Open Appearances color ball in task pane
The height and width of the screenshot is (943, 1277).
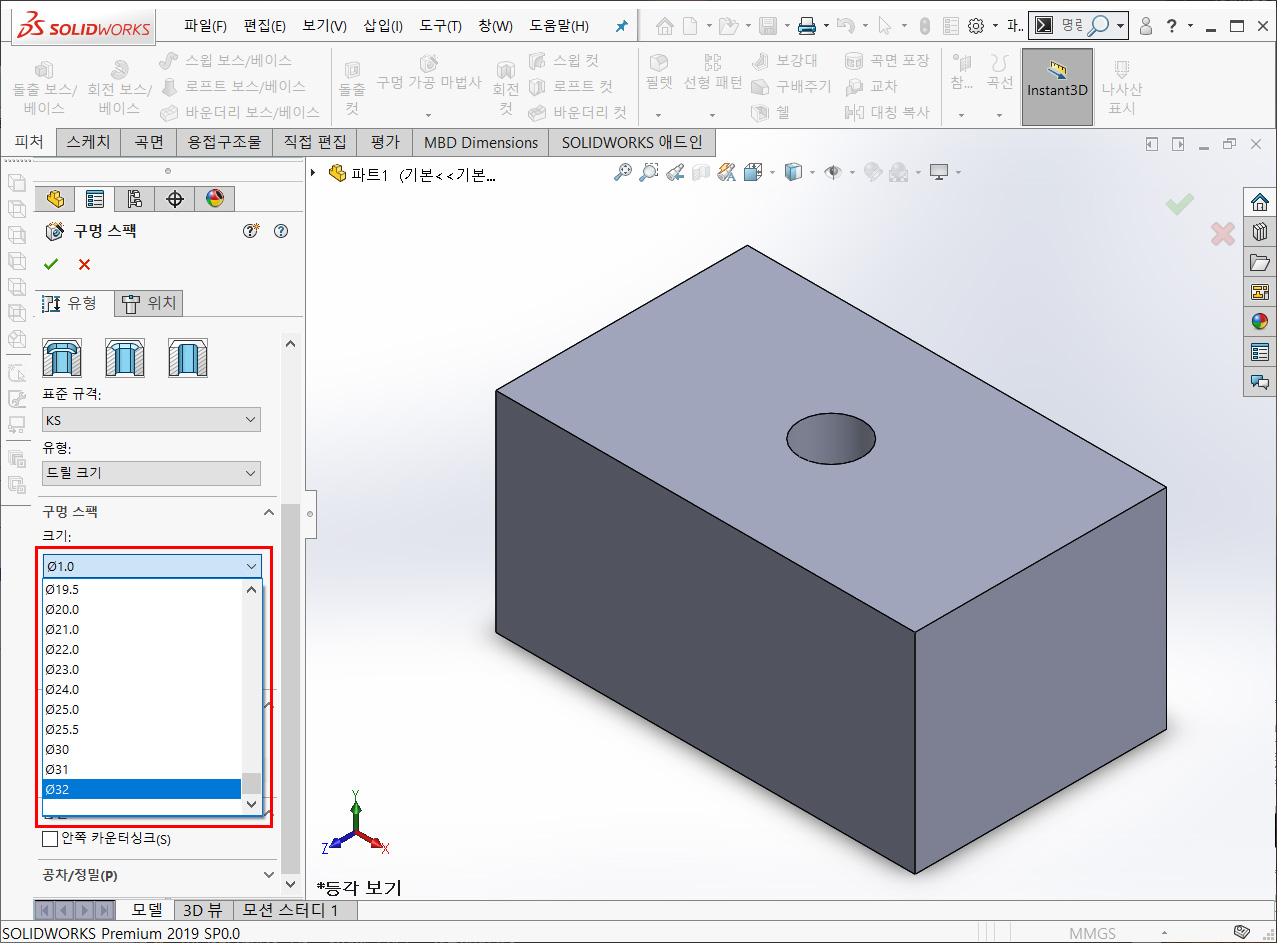[1259, 322]
